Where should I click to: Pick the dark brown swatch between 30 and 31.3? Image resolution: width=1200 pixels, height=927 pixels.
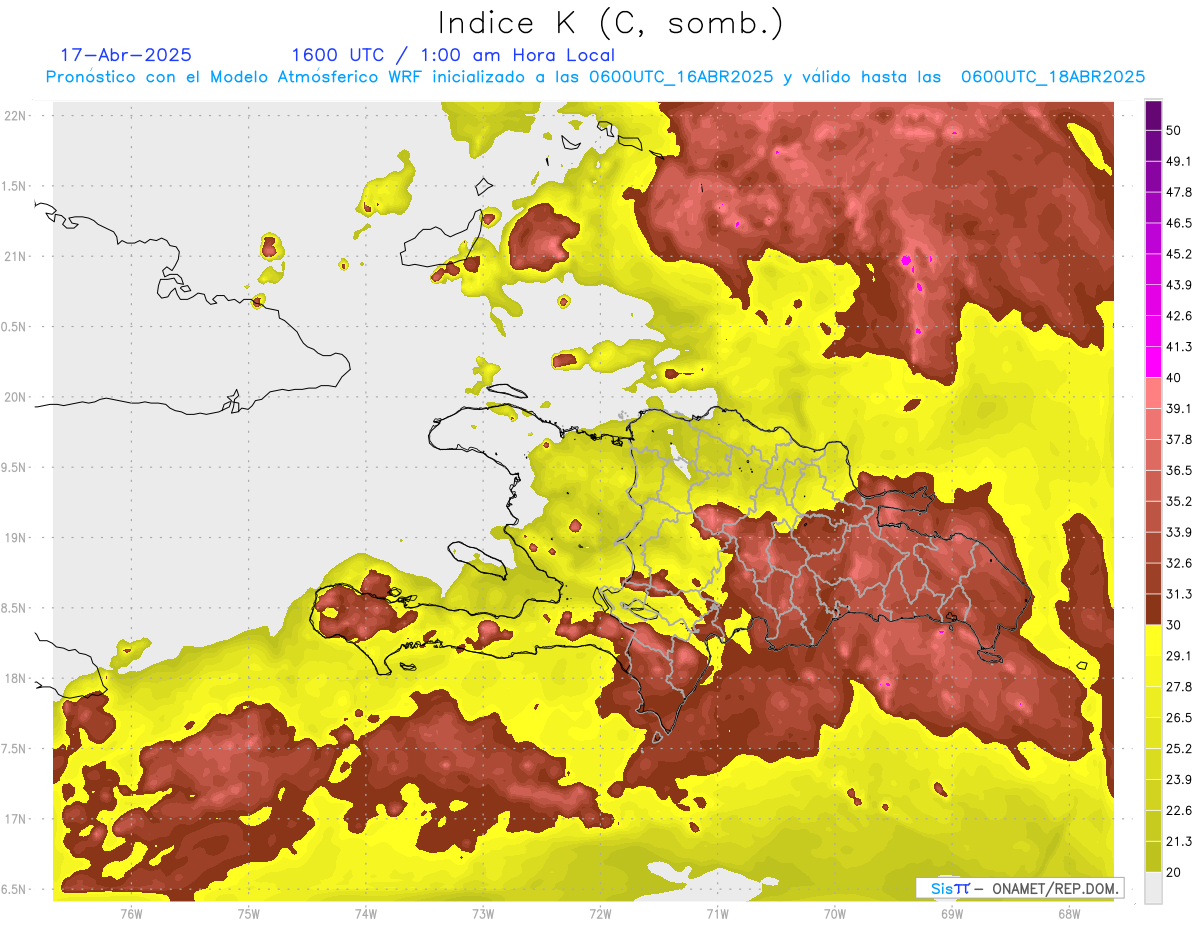(1153, 609)
